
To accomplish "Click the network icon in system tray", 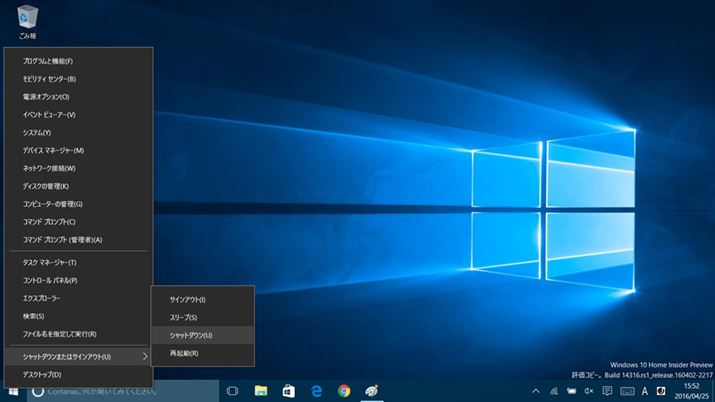I will [553, 391].
